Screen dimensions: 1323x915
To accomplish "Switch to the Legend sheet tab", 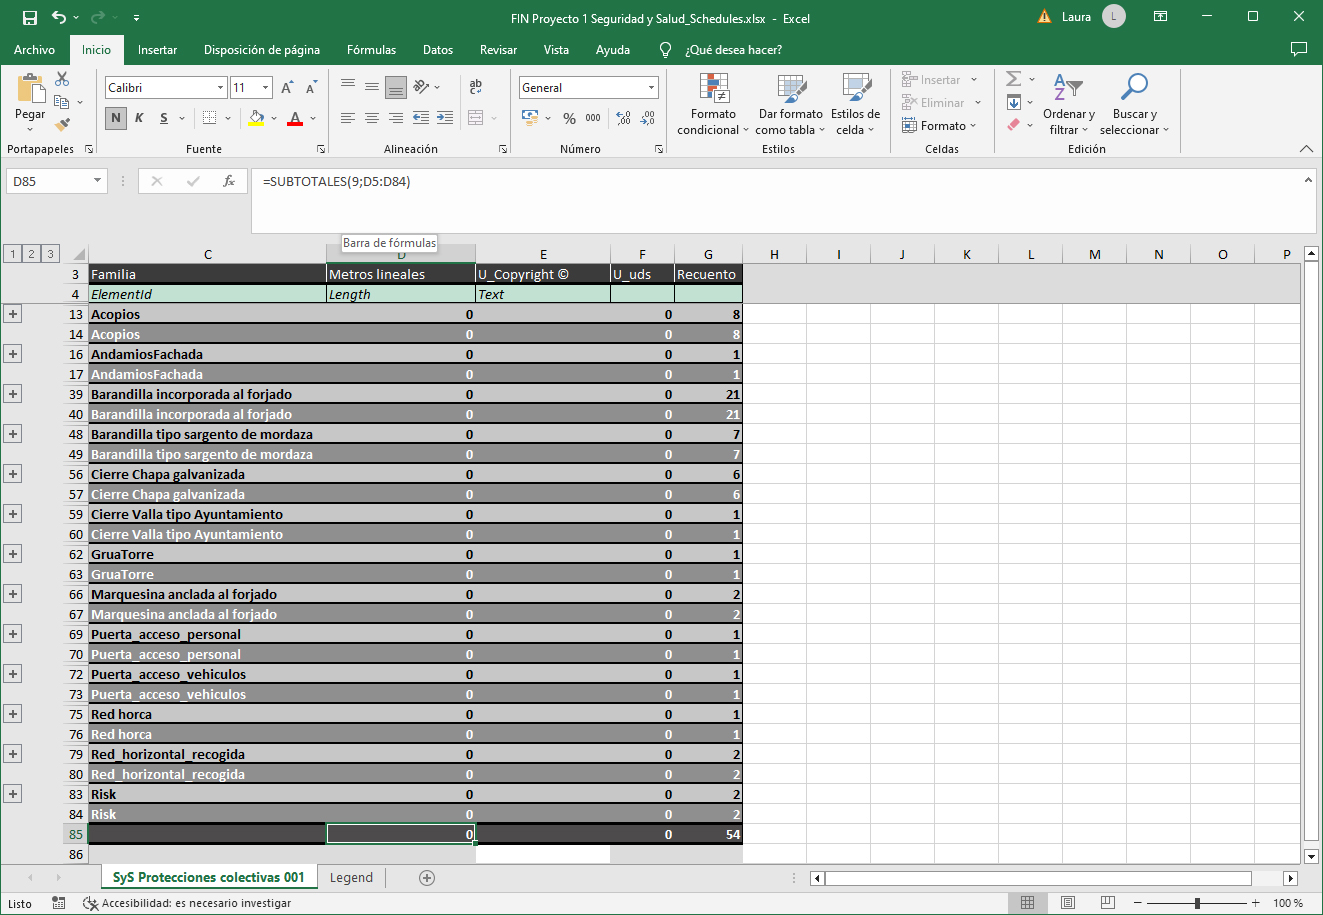I will [x=351, y=878].
